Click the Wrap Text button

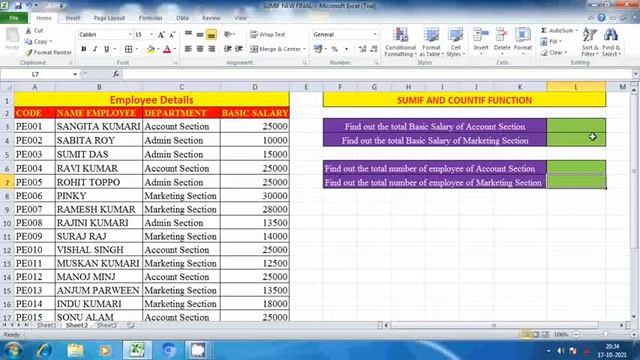(x=267, y=35)
